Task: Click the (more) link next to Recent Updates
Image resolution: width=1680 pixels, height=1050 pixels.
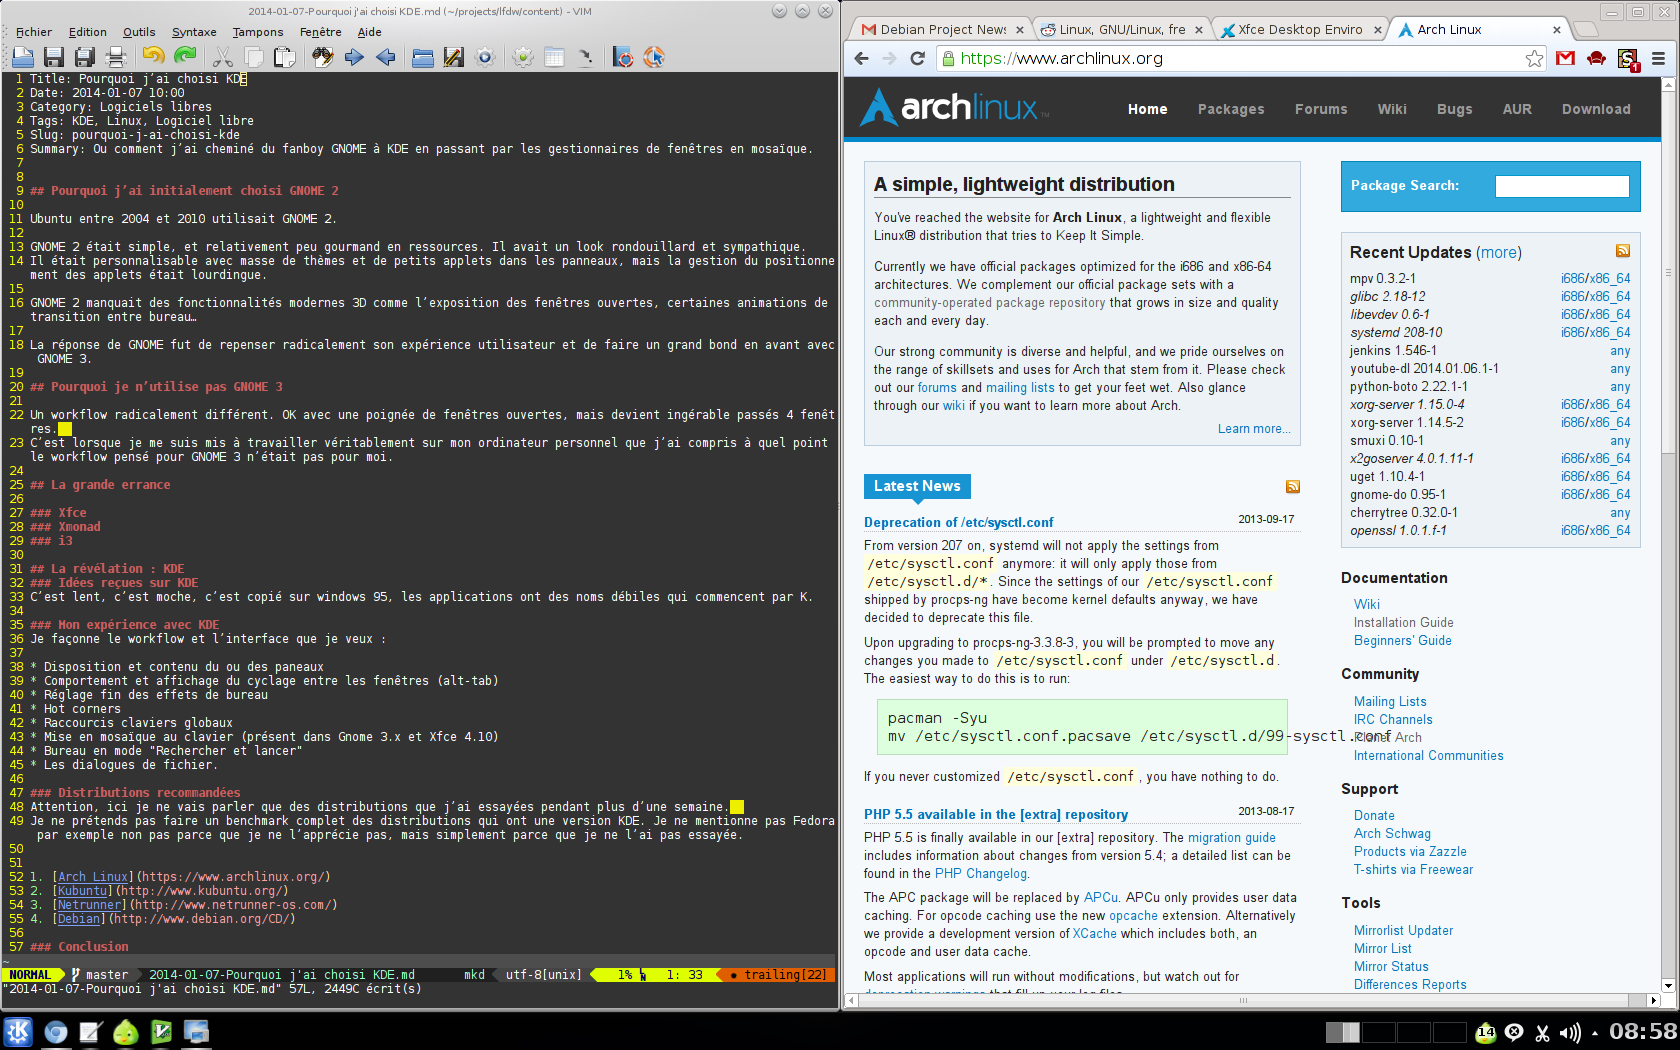Action: pyautogui.click(x=1499, y=252)
